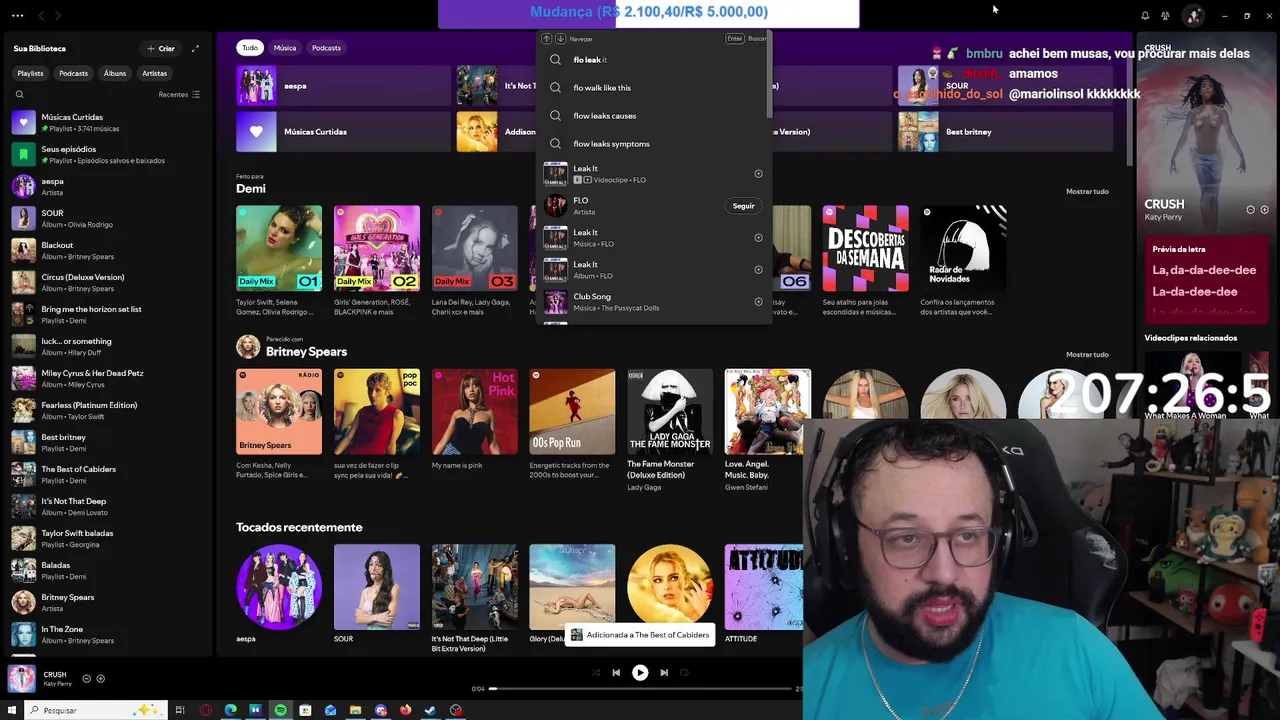Toggle the Playlists library filter
This screenshot has width=1280, height=720.
pyautogui.click(x=30, y=73)
